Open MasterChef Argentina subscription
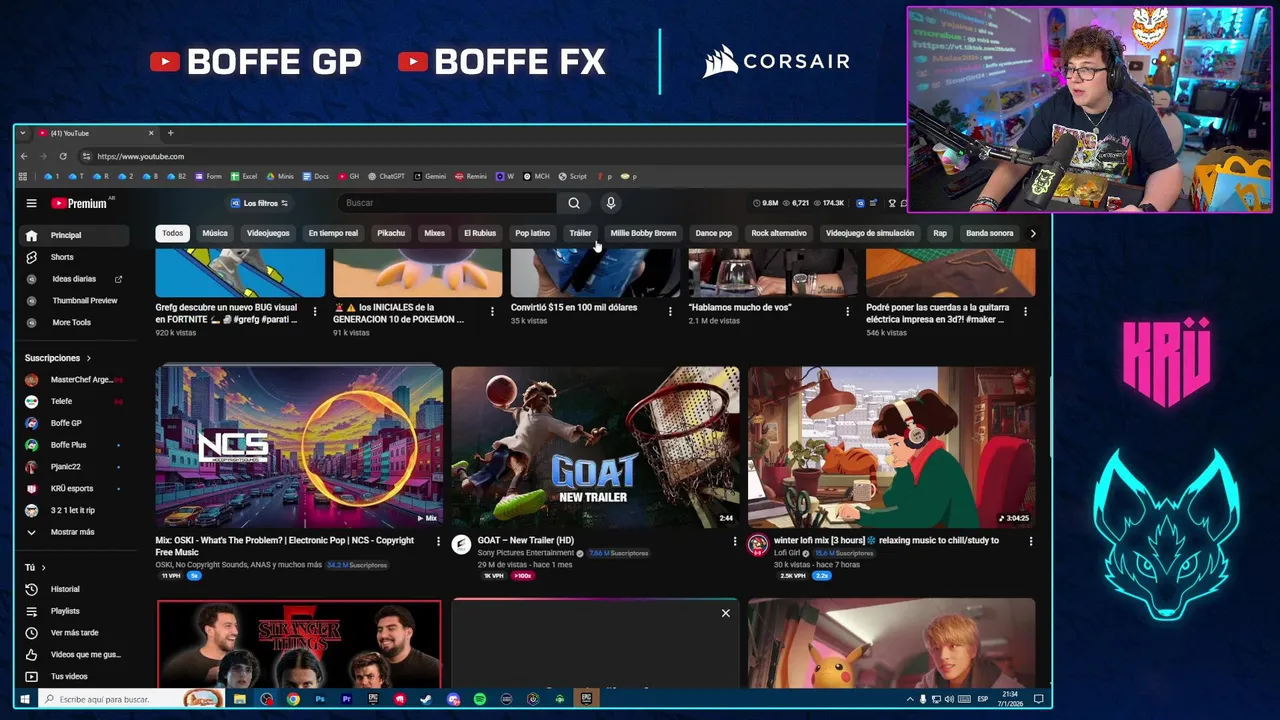 coord(75,380)
